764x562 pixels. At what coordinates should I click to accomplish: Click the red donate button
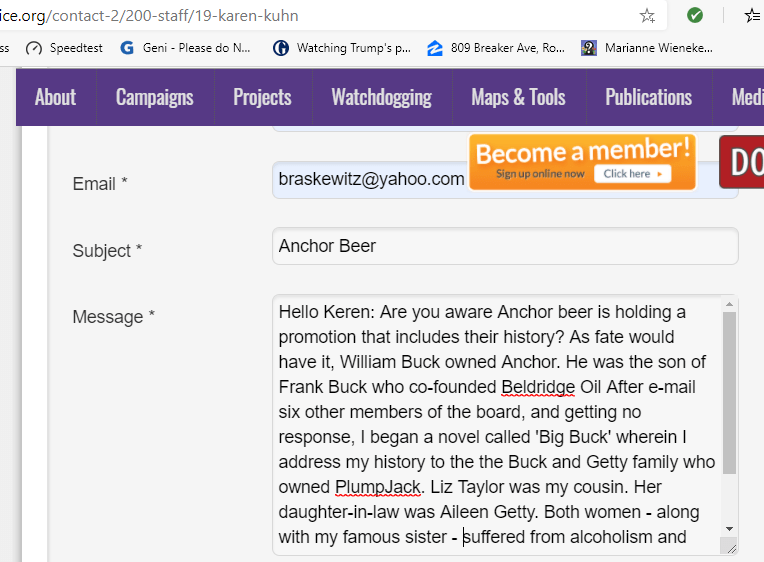[742, 162]
